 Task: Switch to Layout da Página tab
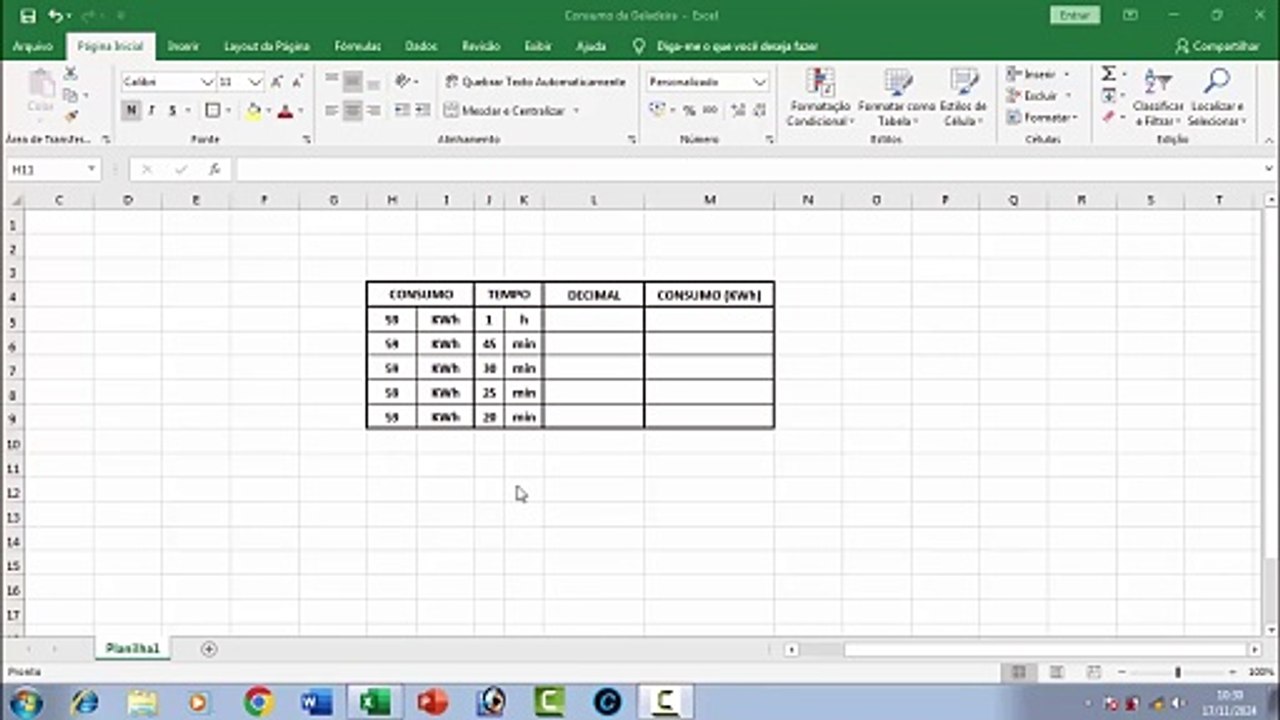click(267, 46)
